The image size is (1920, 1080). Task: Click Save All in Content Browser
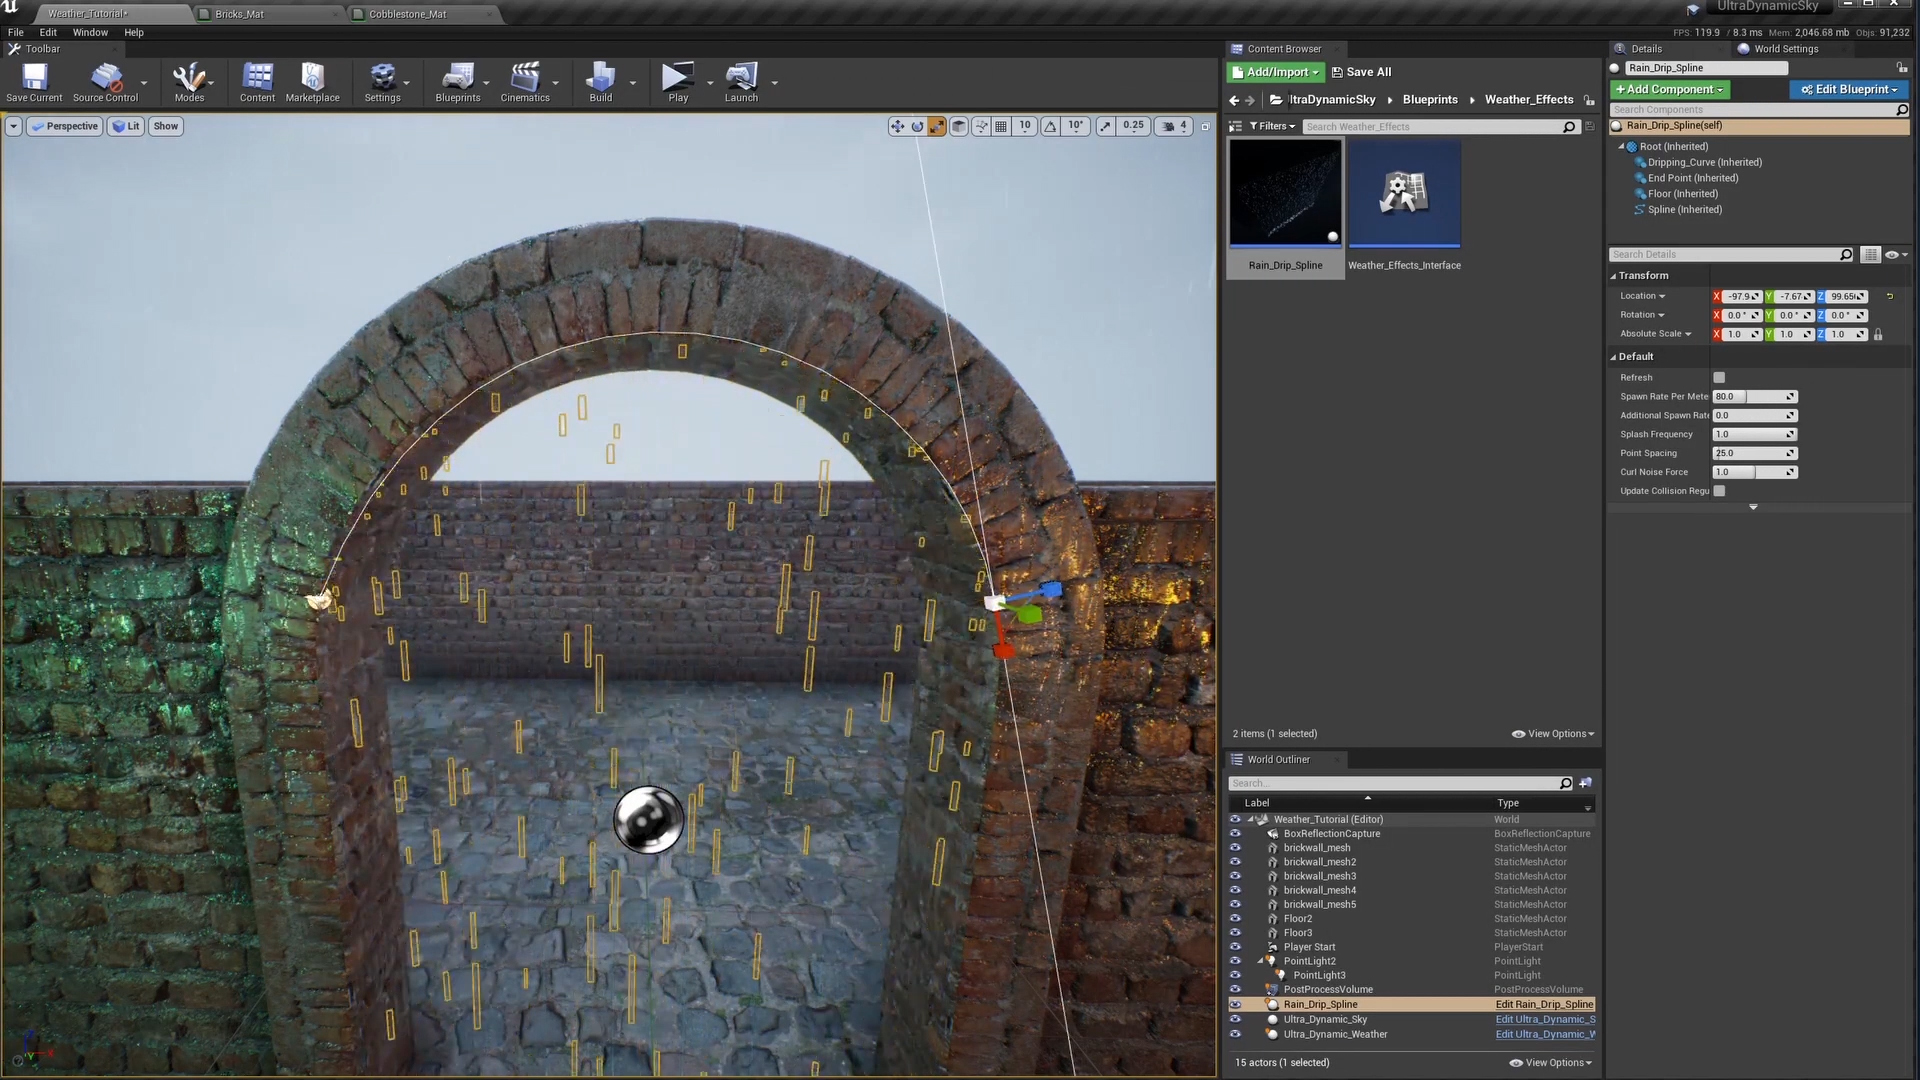coord(1361,72)
